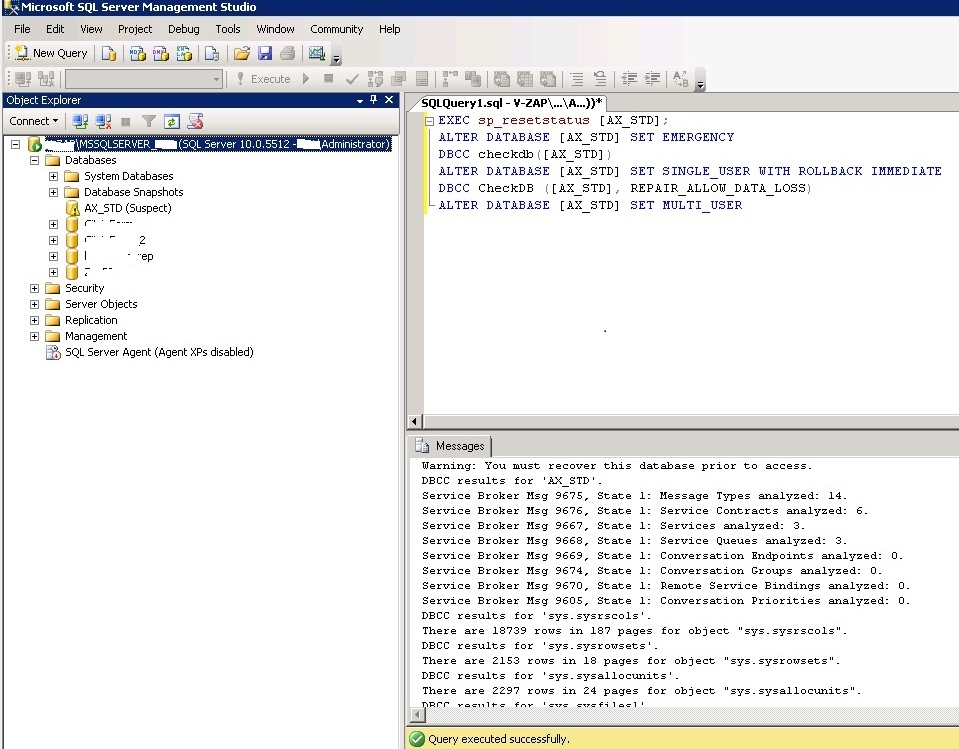Toggle Results to Text icon
The height and width of the screenshot is (749, 959).
coord(502,79)
